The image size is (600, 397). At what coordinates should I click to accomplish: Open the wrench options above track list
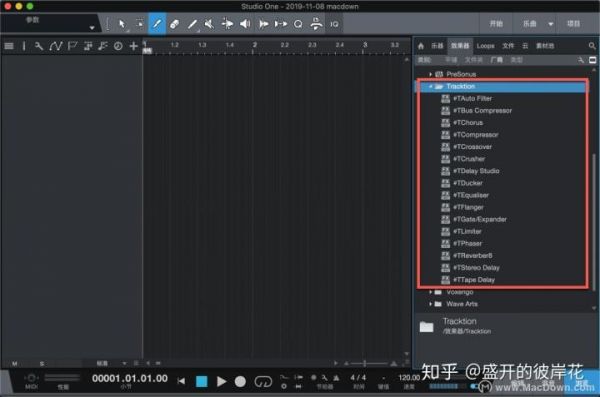(39, 46)
